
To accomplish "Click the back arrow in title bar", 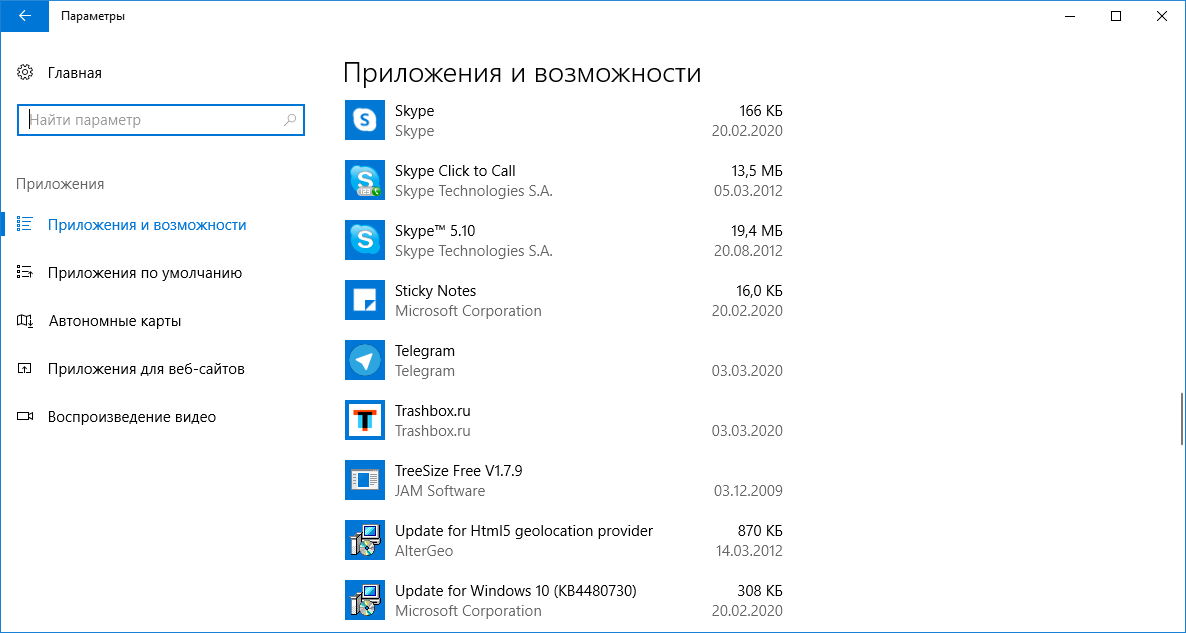I will point(24,16).
